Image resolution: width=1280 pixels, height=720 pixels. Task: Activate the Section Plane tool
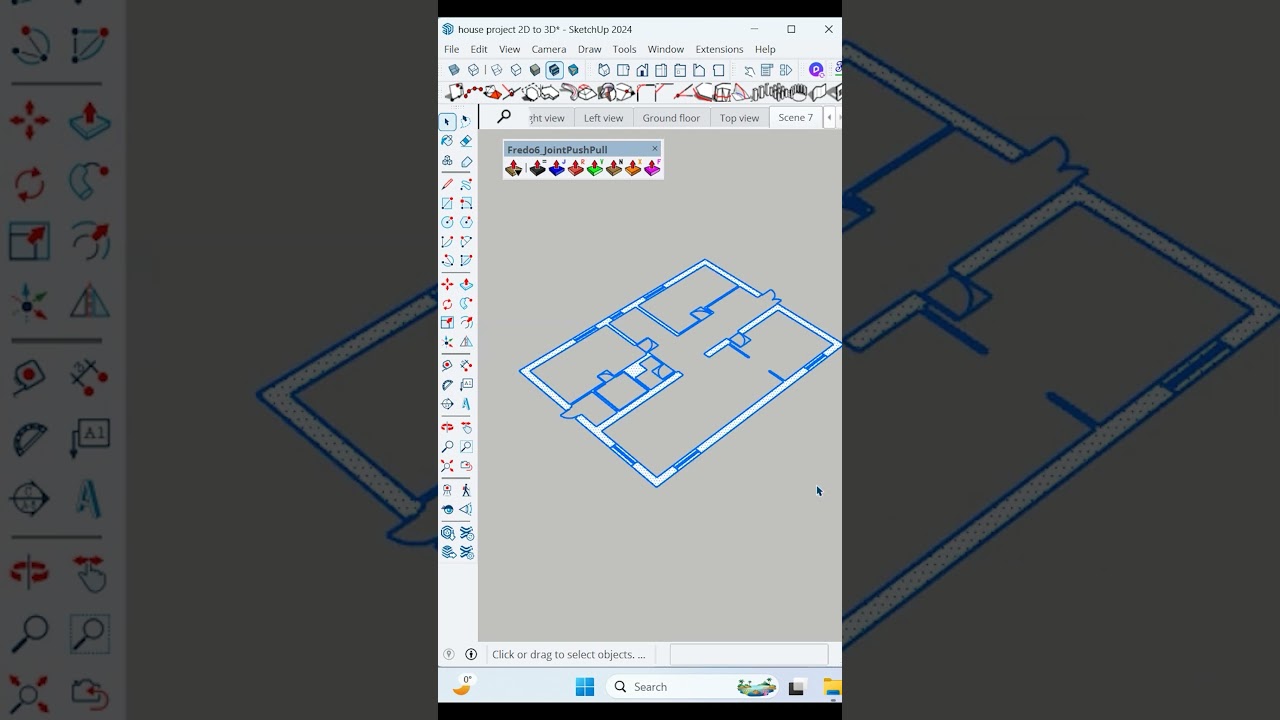tap(466, 510)
